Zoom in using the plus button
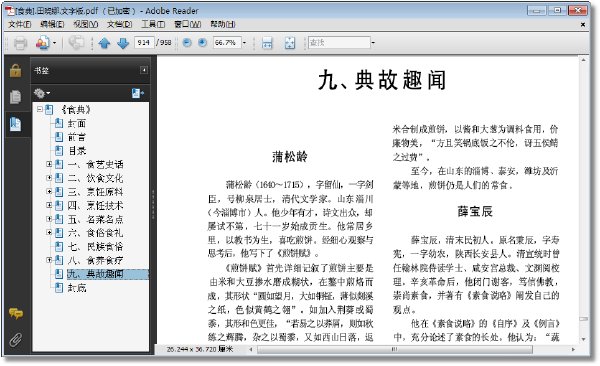600x366 pixels. 202,42
